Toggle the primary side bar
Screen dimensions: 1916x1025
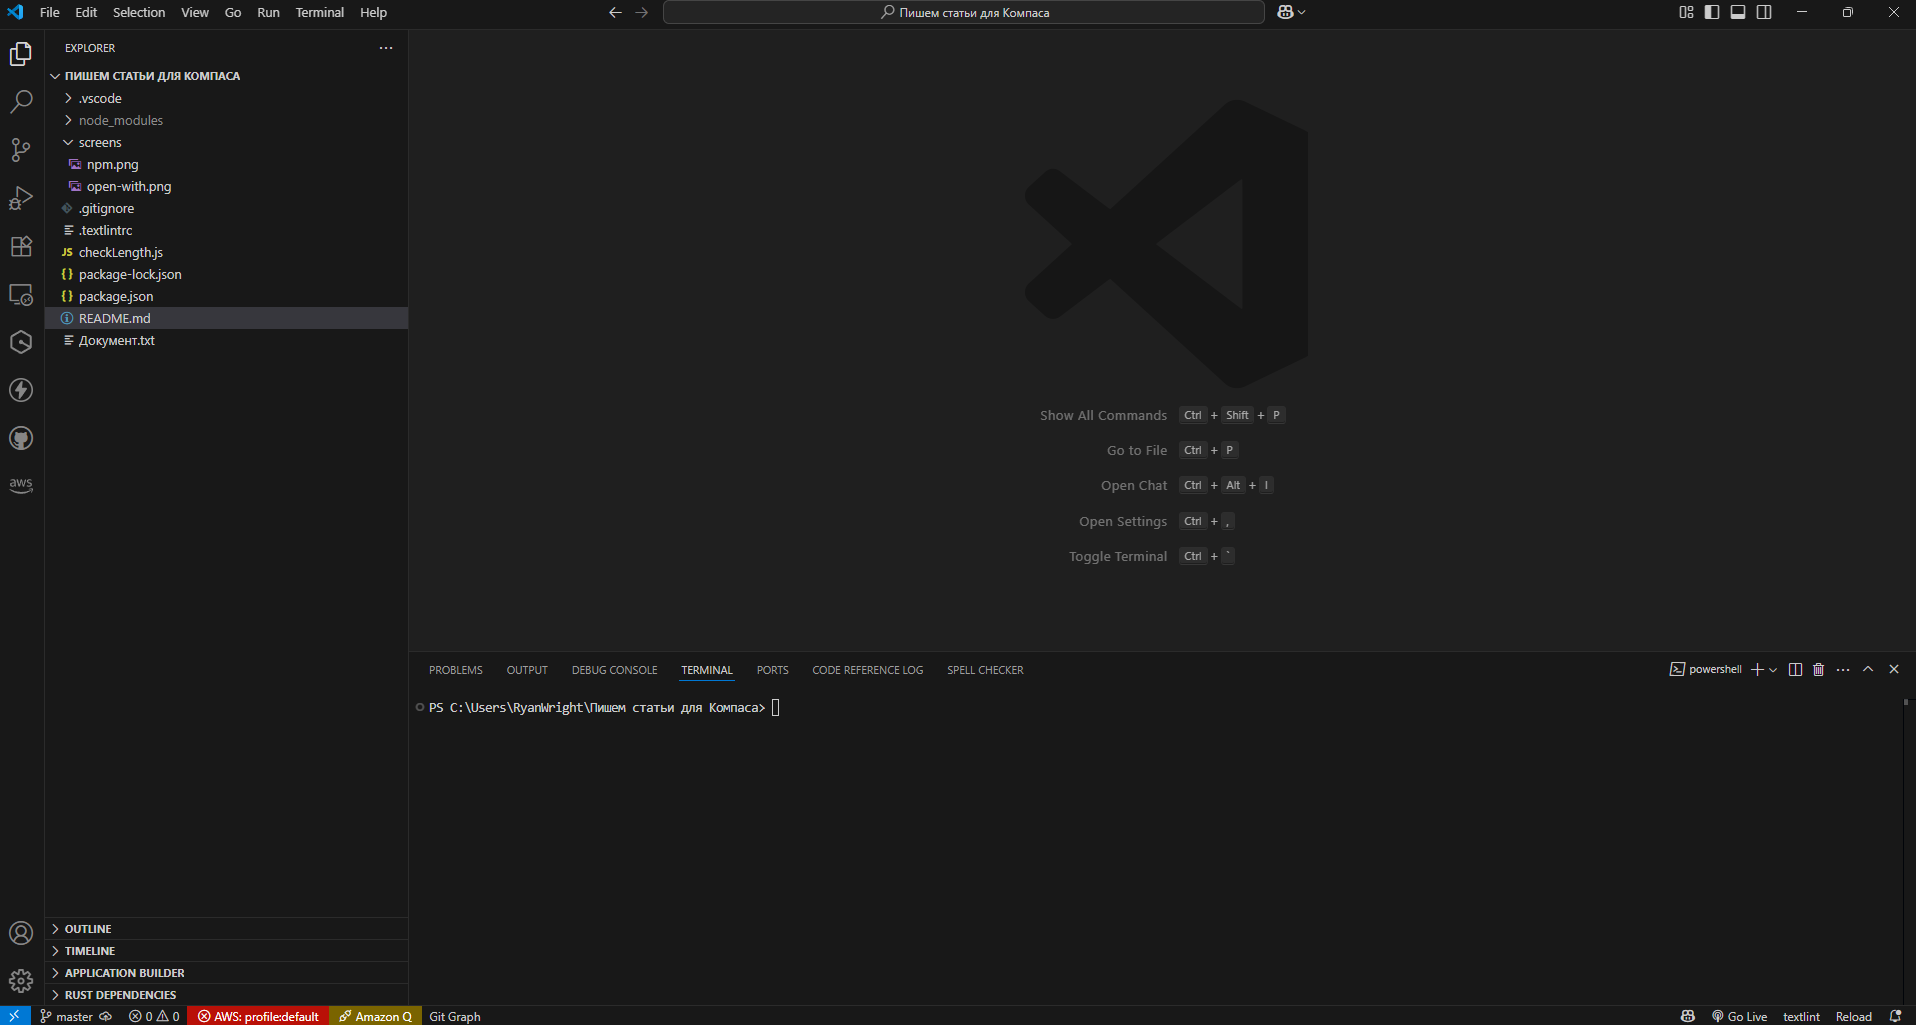click(1712, 12)
